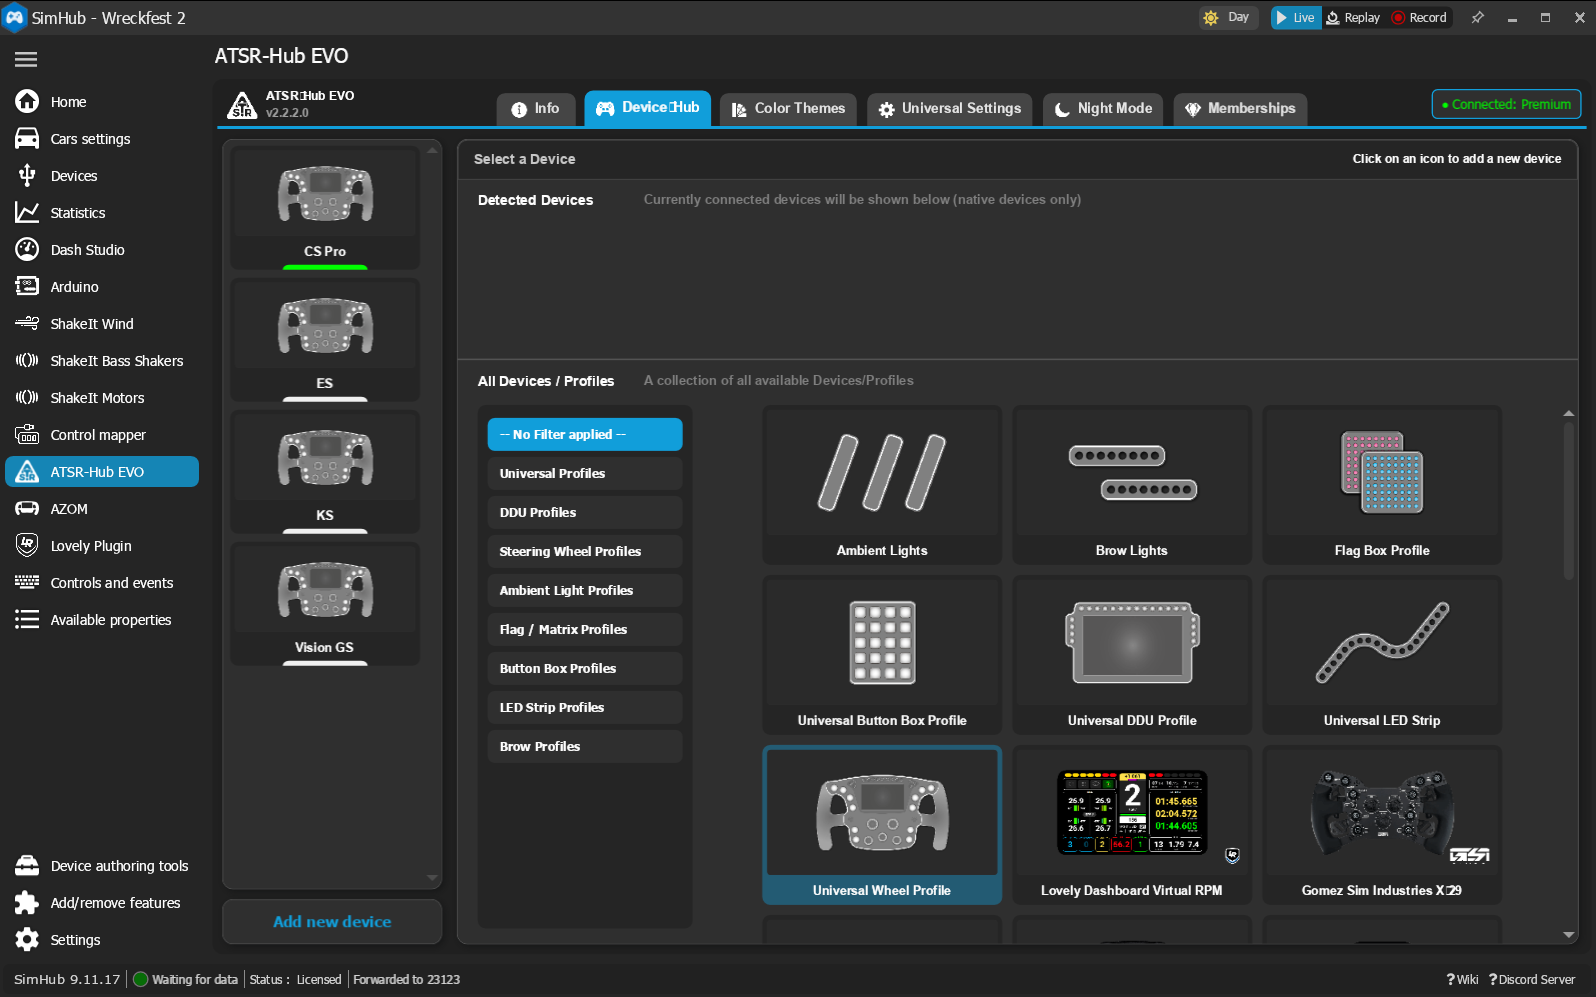Open Statistics page
1596x997 pixels.
102,213
